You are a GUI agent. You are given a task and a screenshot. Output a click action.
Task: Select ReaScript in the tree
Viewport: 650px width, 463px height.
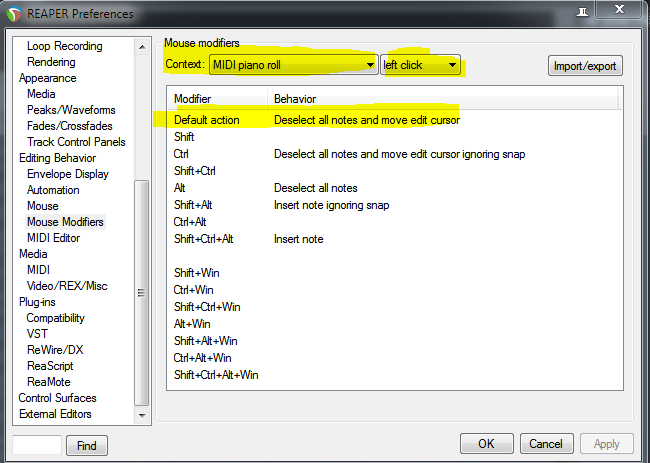coord(50,366)
